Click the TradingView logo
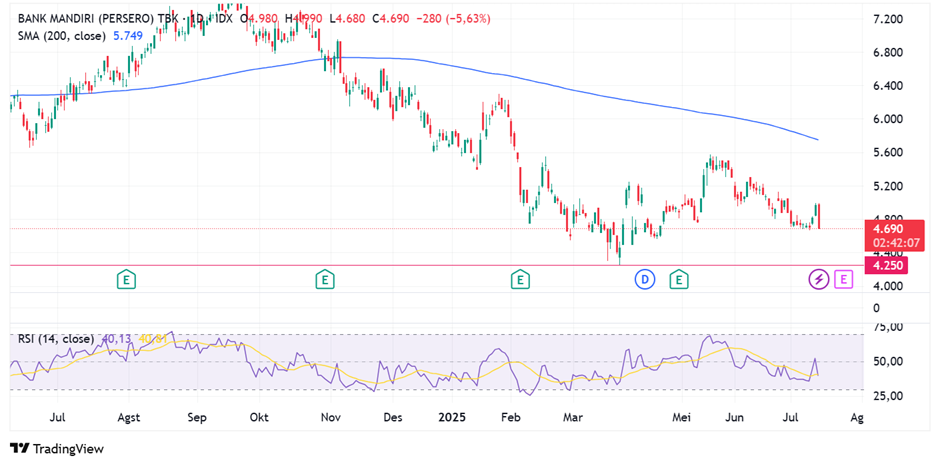The width and height of the screenshot is (940, 463). [57, 449]
